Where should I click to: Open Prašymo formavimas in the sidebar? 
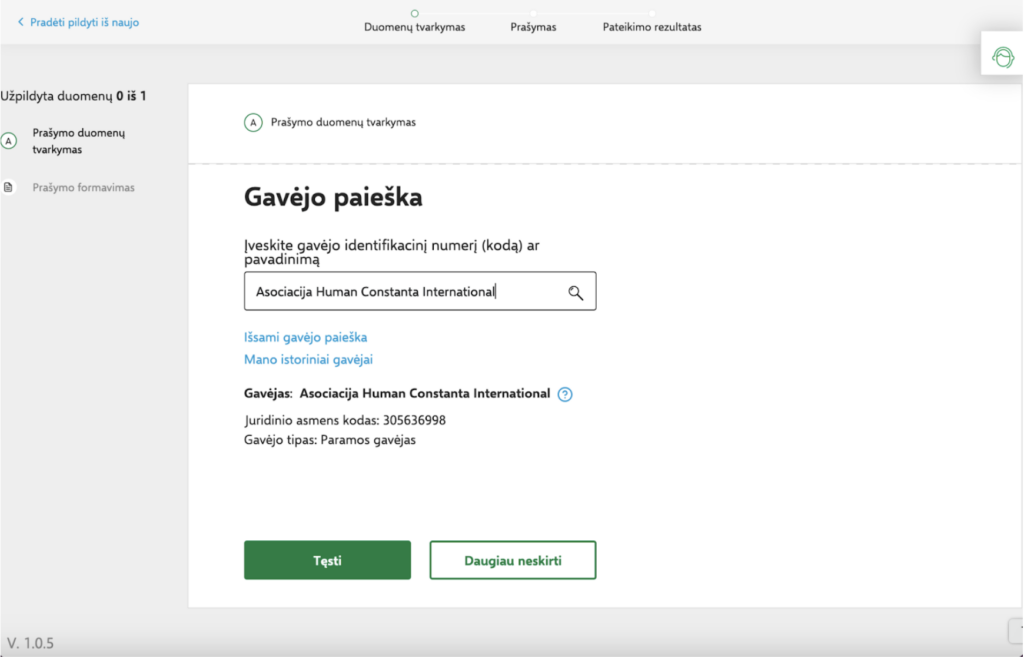83,187
